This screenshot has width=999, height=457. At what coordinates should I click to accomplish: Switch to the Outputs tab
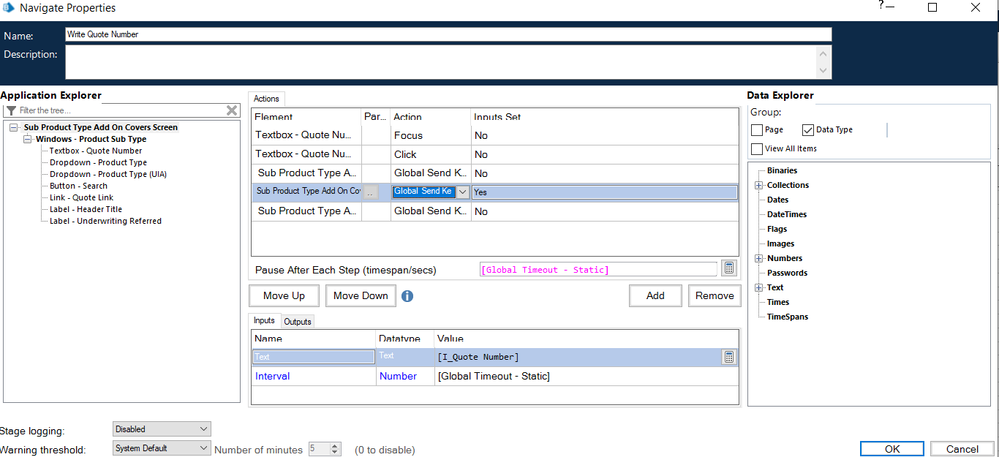click(298, 322)
